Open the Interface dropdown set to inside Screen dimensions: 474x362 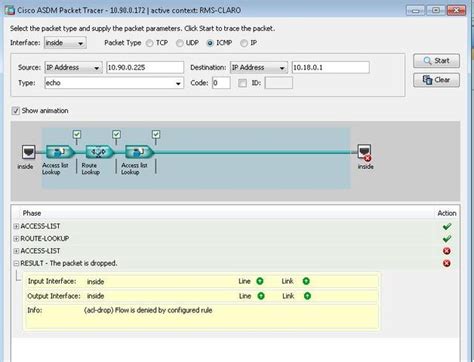[65, 43]
